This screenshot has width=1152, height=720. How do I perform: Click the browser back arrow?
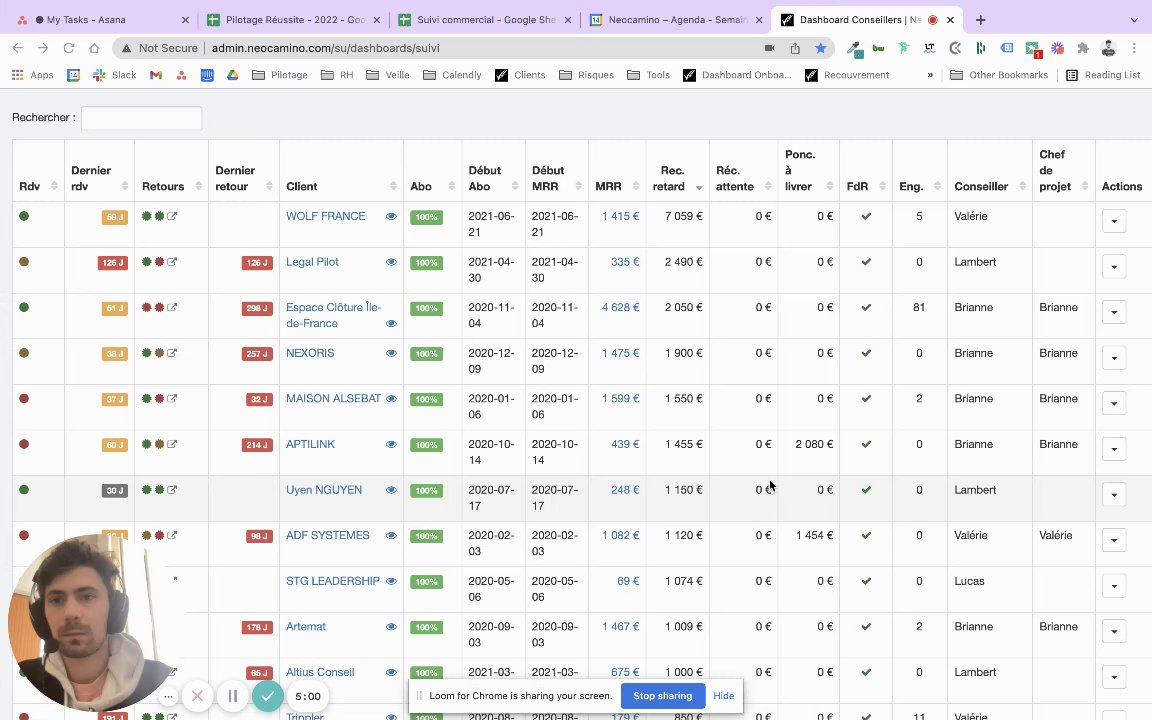(18, 48)
